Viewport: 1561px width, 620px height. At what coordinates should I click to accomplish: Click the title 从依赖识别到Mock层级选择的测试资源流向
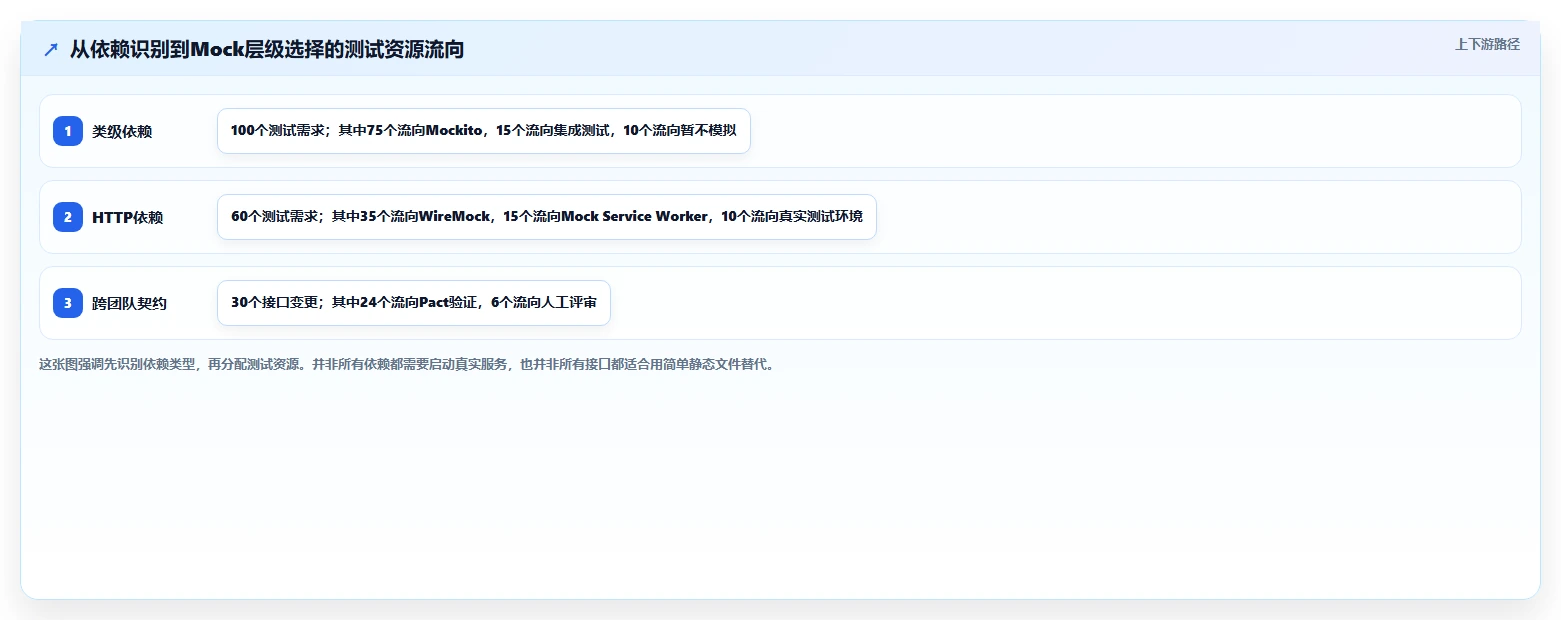[267, 49]
